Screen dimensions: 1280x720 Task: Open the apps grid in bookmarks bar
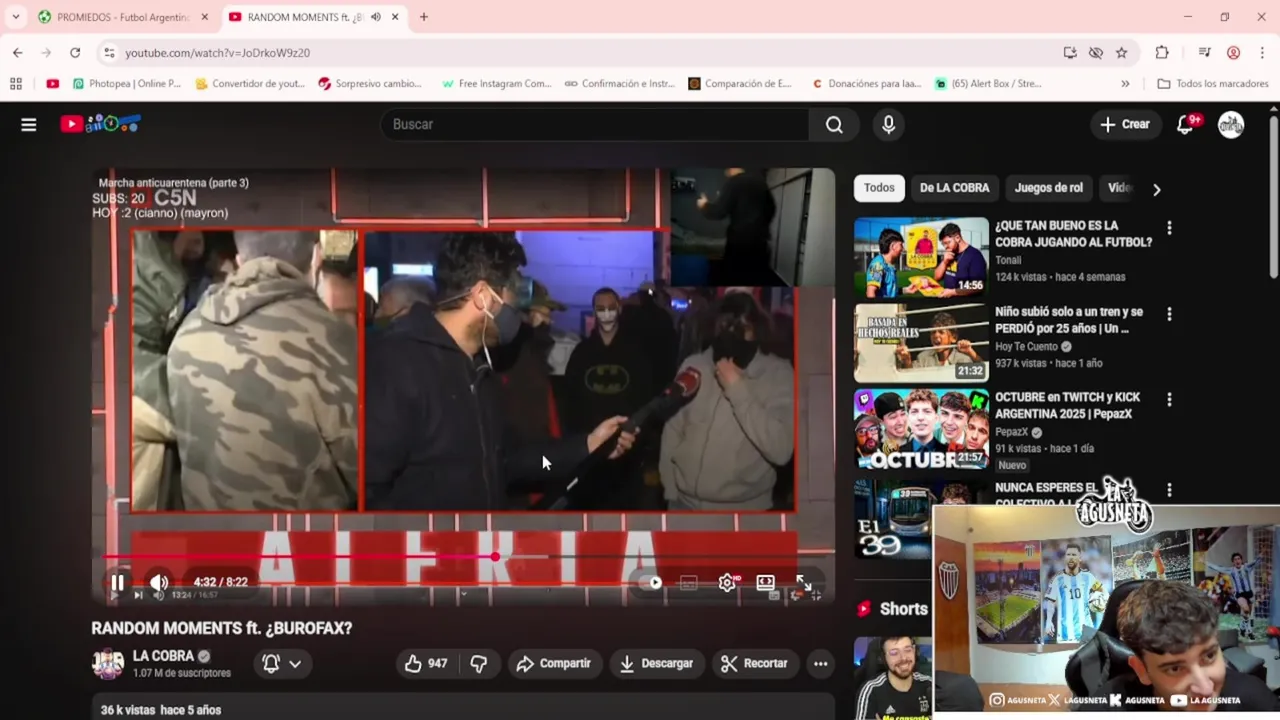16,84
